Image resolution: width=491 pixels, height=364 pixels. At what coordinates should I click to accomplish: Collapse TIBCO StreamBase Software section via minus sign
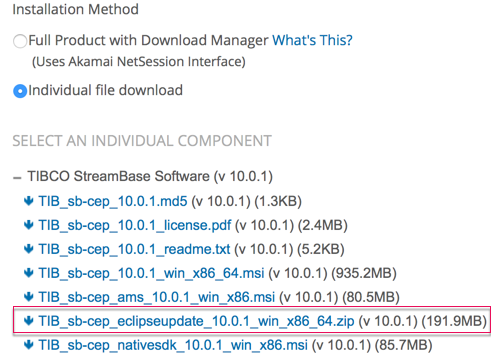(x=17, y=178)
